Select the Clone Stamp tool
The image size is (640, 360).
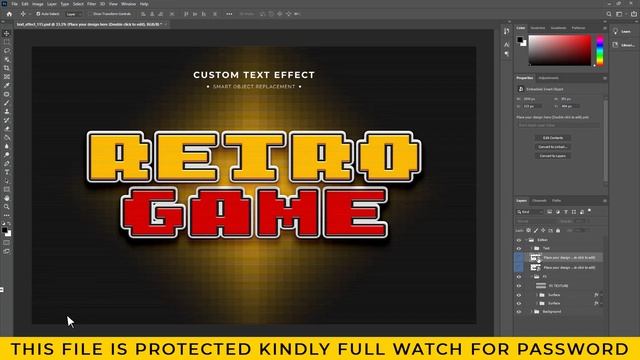[7, 111]
